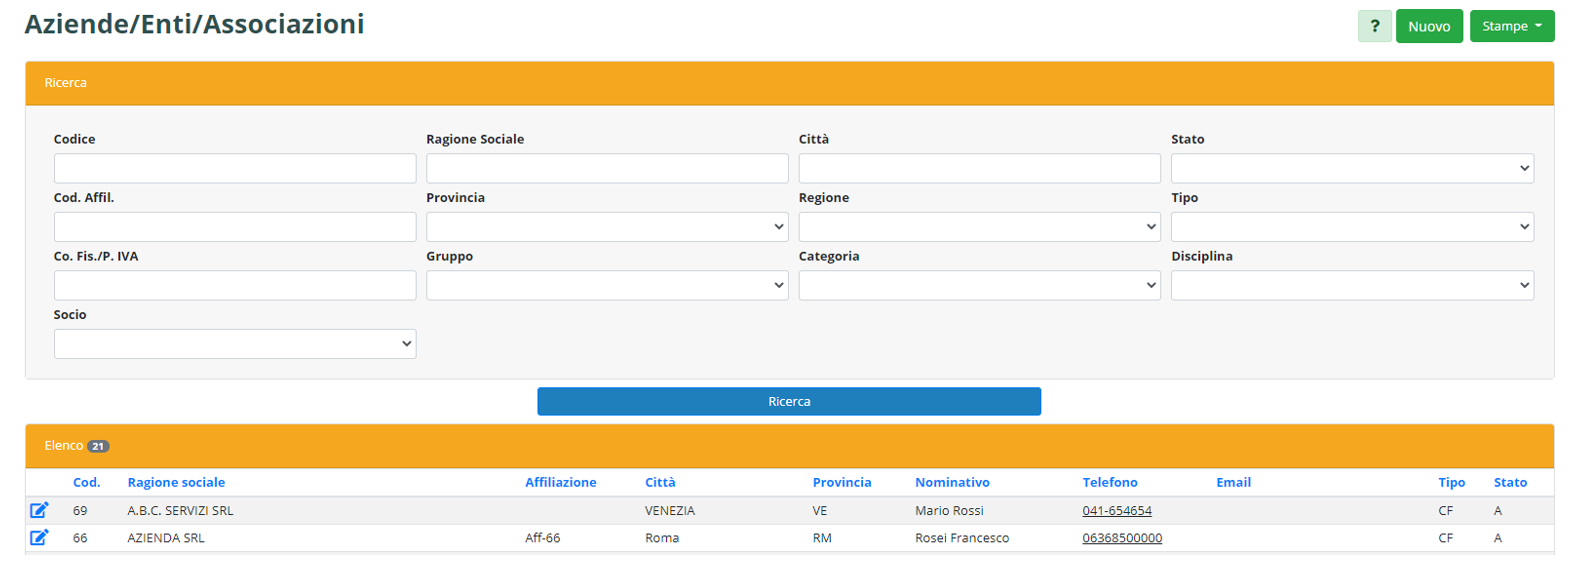Screen dimensions: 1587x578
Task: Sort list by Ragione sociale column
Action: pyautogui.click(x=176, y=482)
